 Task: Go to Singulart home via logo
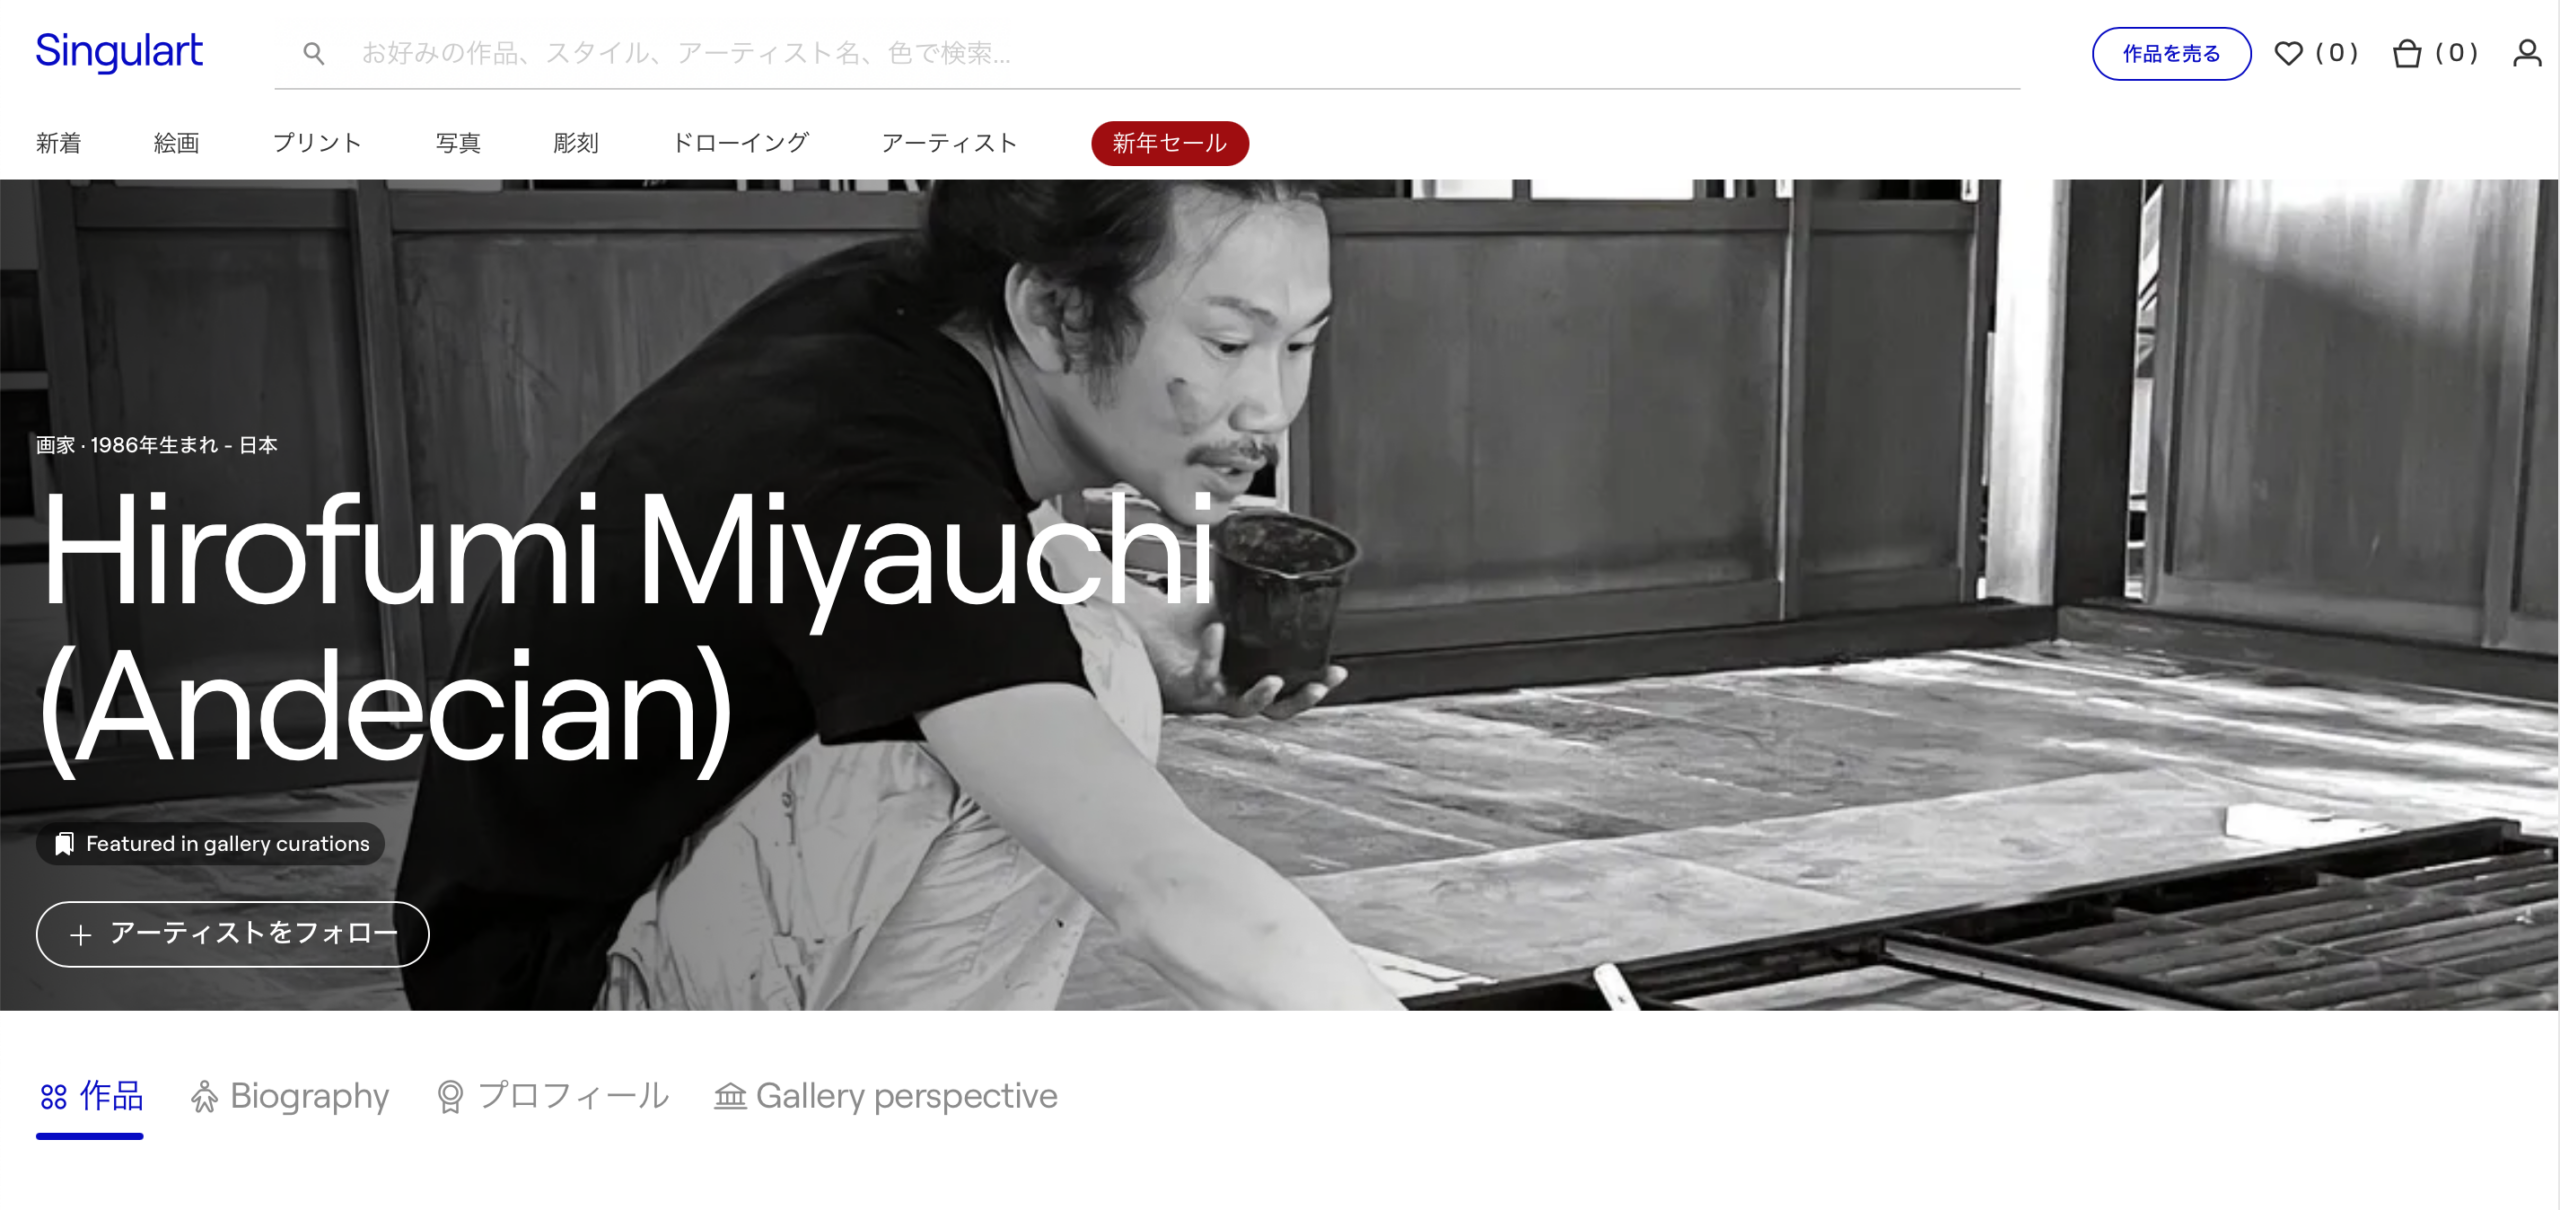119,51
